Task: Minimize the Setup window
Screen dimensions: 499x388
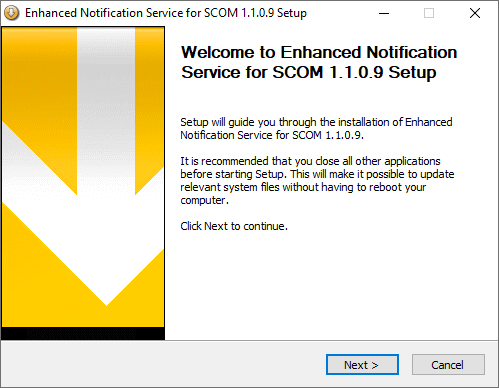Action: pos(384,13)
